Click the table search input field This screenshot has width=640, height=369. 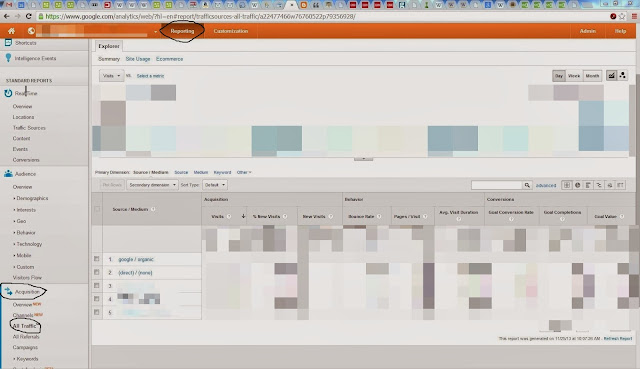(496, 185)
